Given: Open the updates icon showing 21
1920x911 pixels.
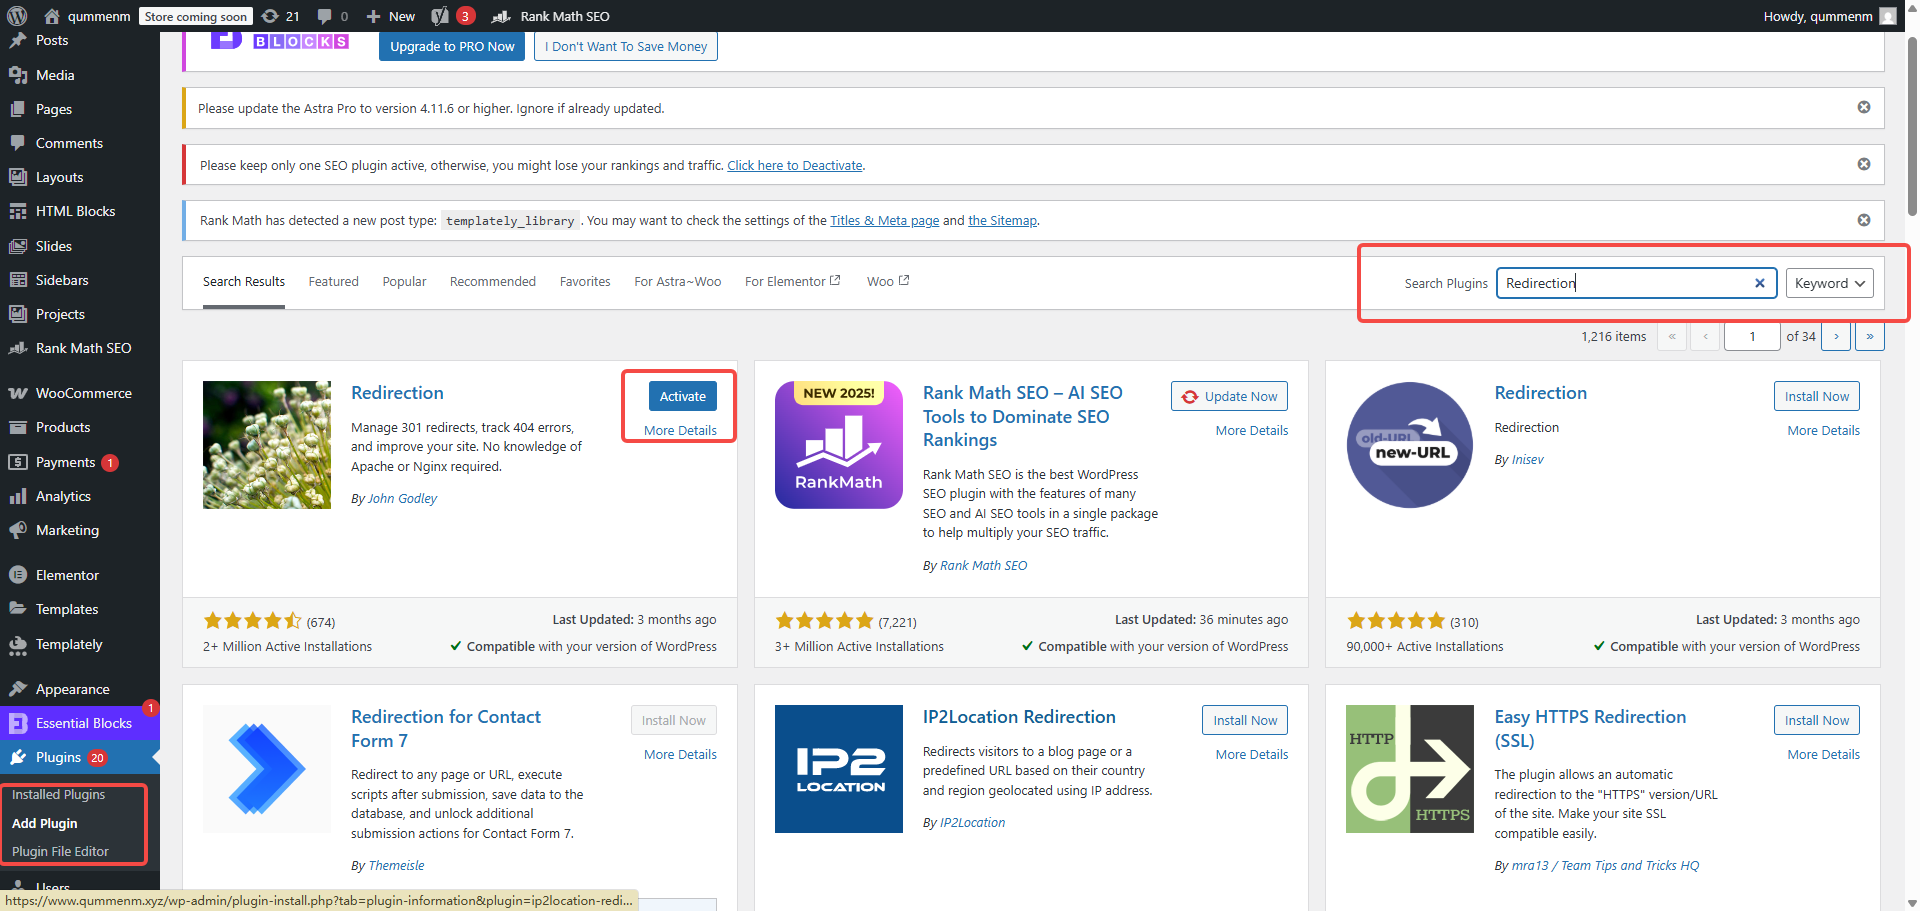Looking at the screenshot, I should point(281,16).
